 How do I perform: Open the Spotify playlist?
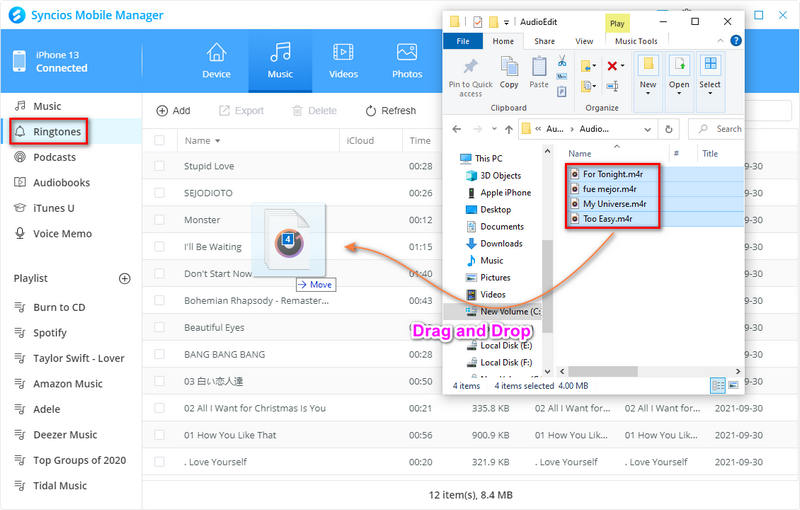[x=49, y=333]
